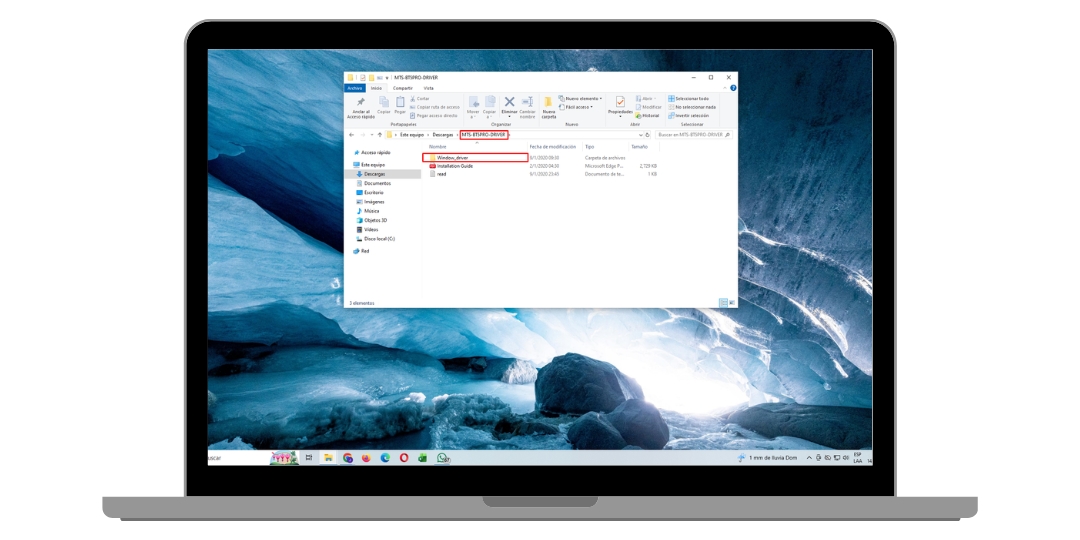Expand the address bar history dropdown arrow
The height and width of the screenshot is (540, 1080).
(x=640, y=134)
